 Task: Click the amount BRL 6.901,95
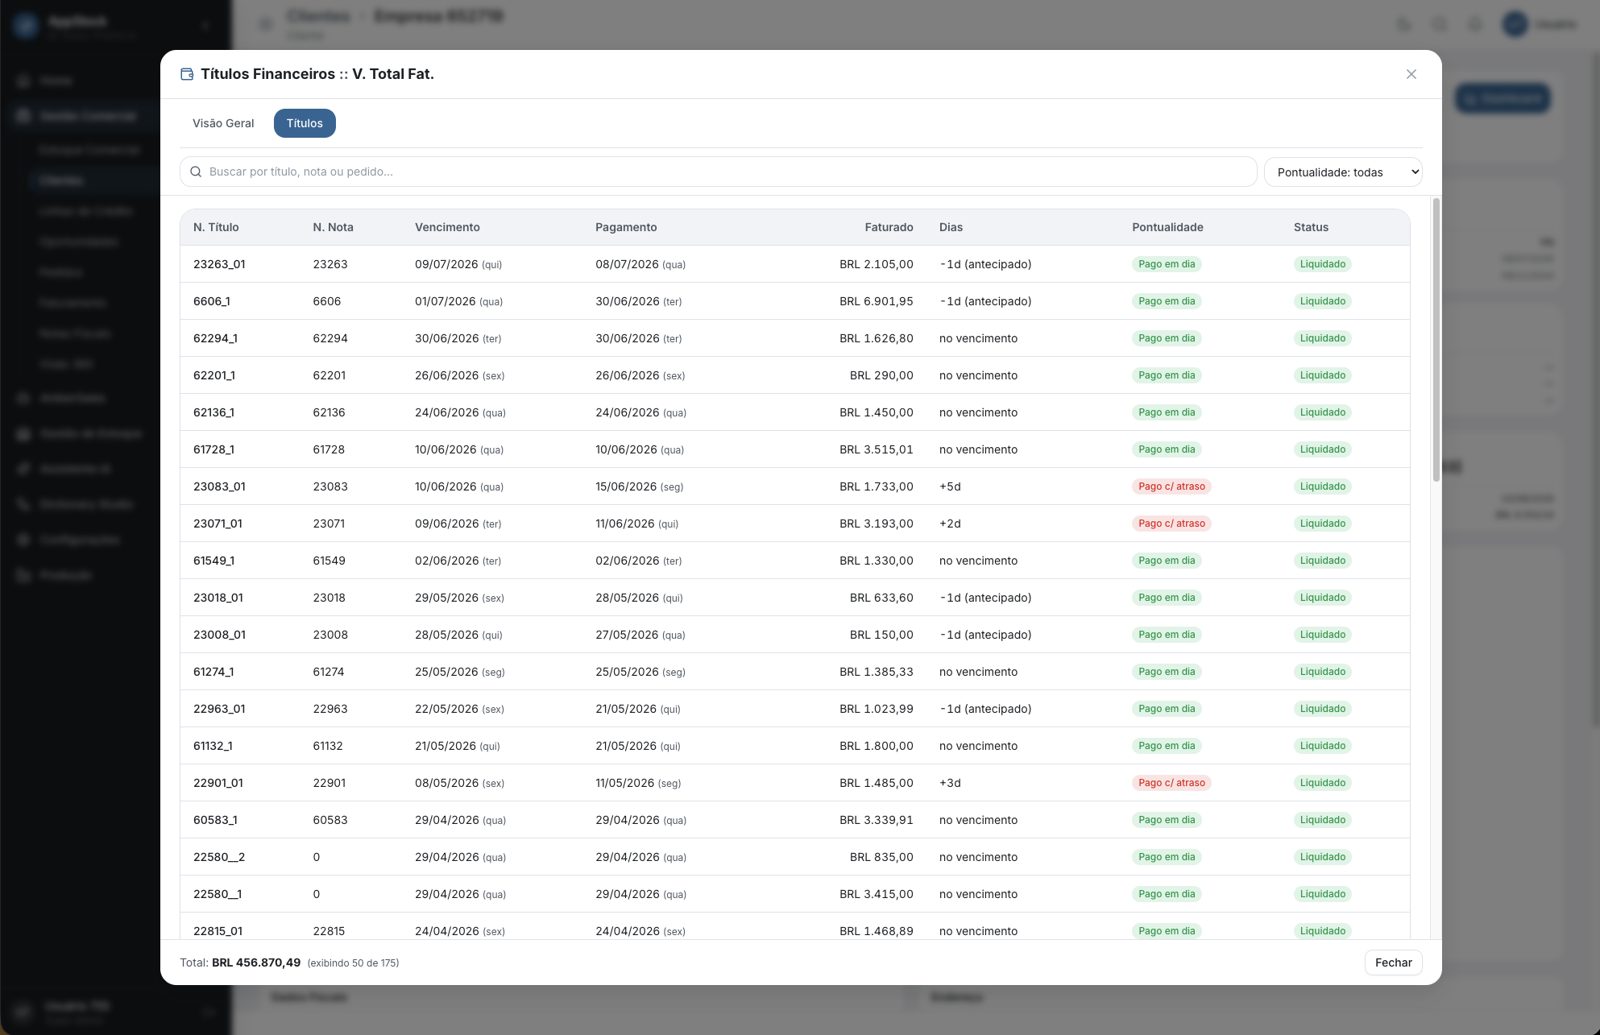click(876, 301)
